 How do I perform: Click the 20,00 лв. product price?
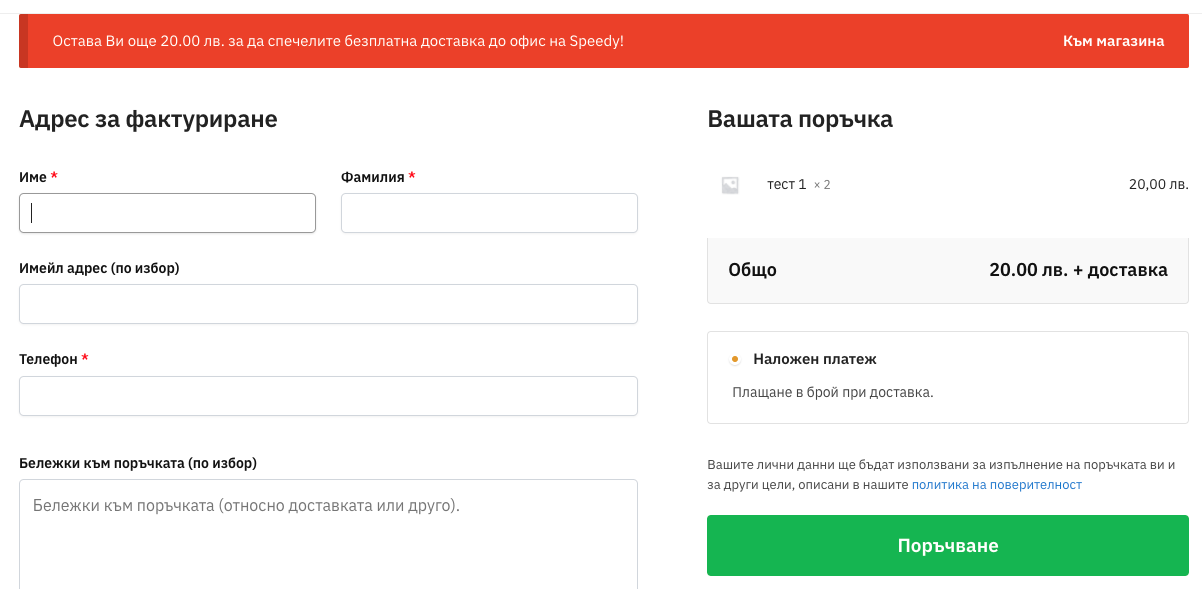coord(1158,185)
